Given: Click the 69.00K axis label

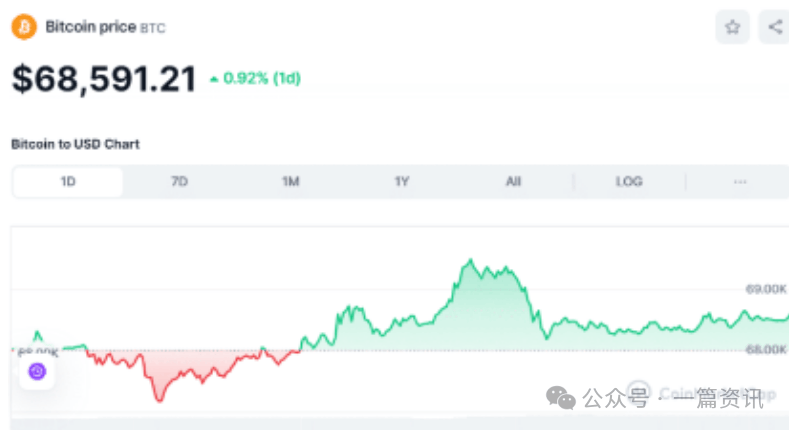Looking at the screenshot, I should pyautogui.click(x=765, y=289).
